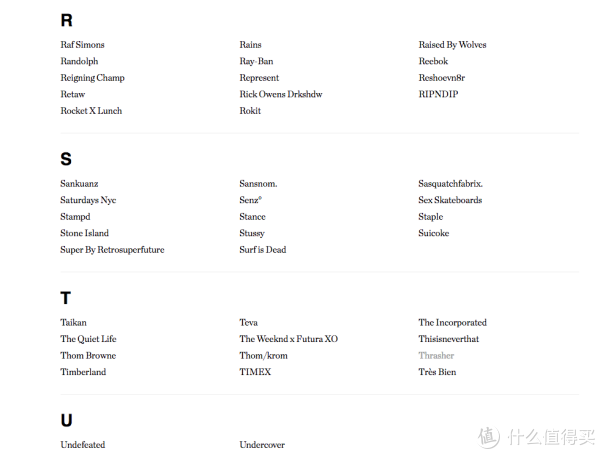This screenshot has width=600, height=454.
Task: Select the Ray-Ban brand link
Action: point(256,61)
